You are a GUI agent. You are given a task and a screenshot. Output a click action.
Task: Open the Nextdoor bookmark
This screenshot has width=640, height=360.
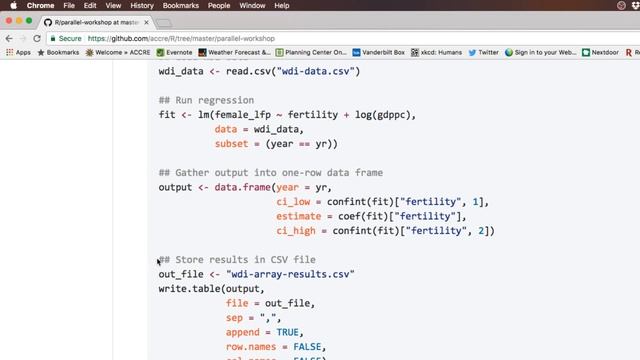tap(600, 52)
